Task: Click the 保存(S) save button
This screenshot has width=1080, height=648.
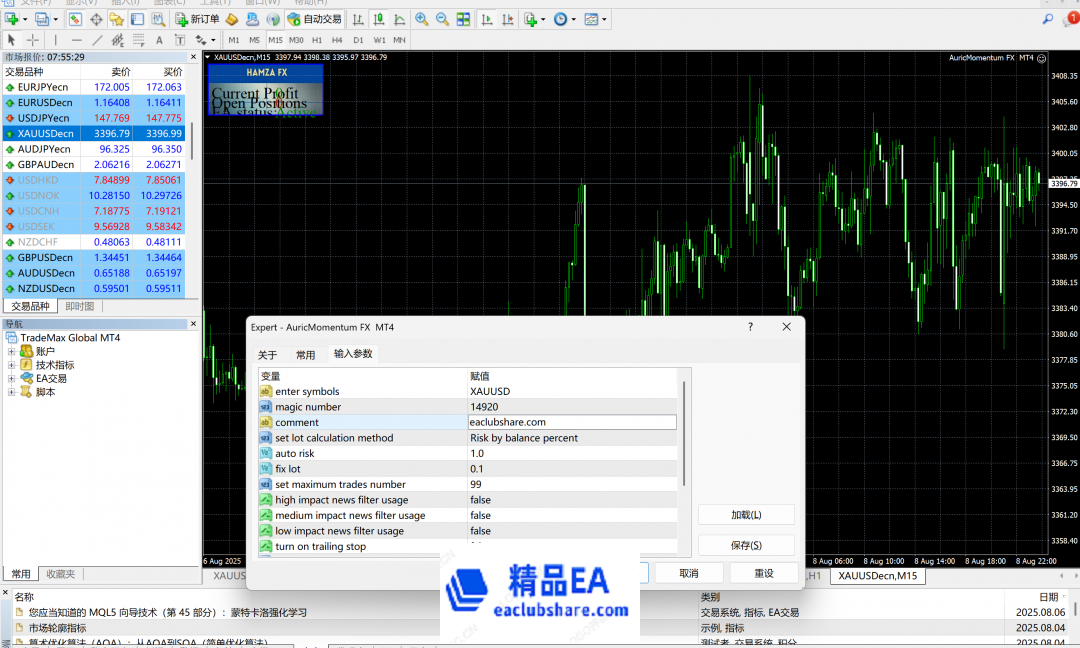Action: click(746, 545)
